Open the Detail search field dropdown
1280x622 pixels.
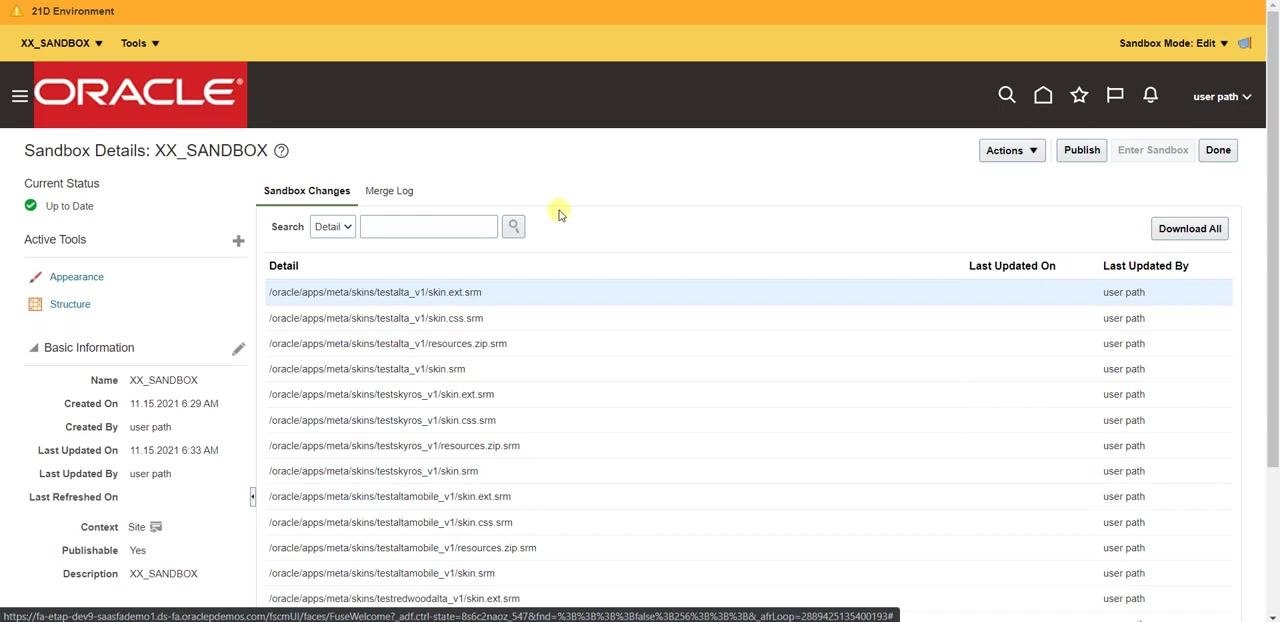pyautogui.click(x=333, y=227)
